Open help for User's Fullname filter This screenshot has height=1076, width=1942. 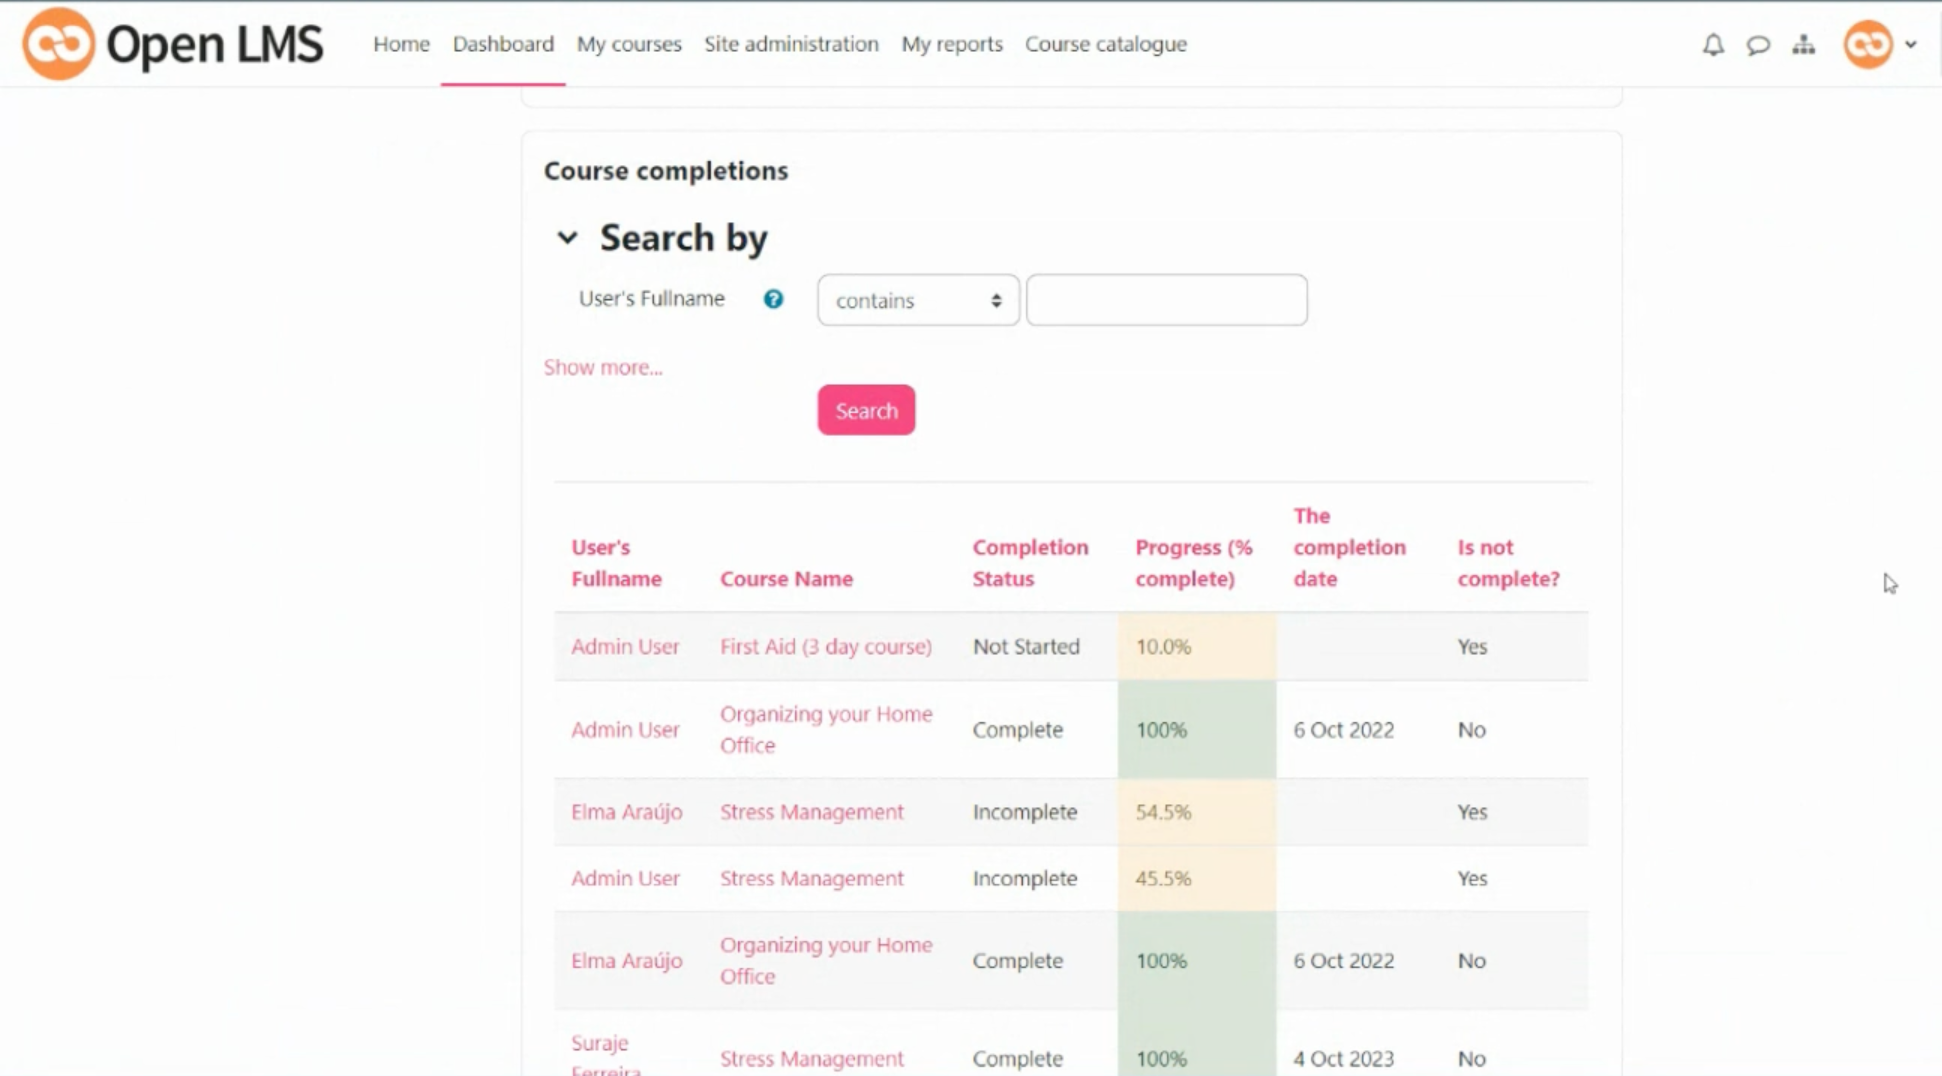(x=773, y=299)
